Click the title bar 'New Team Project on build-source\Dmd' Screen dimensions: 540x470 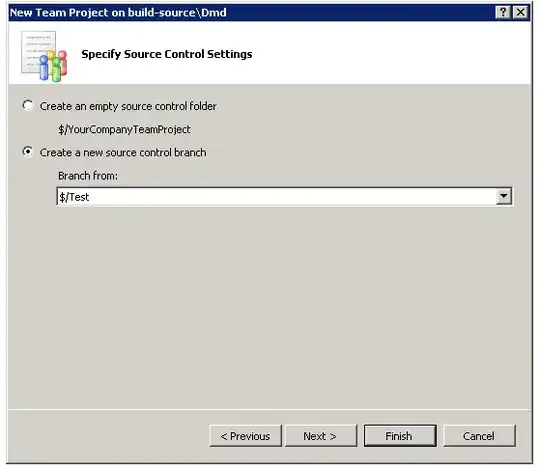[x=118, y=12]
